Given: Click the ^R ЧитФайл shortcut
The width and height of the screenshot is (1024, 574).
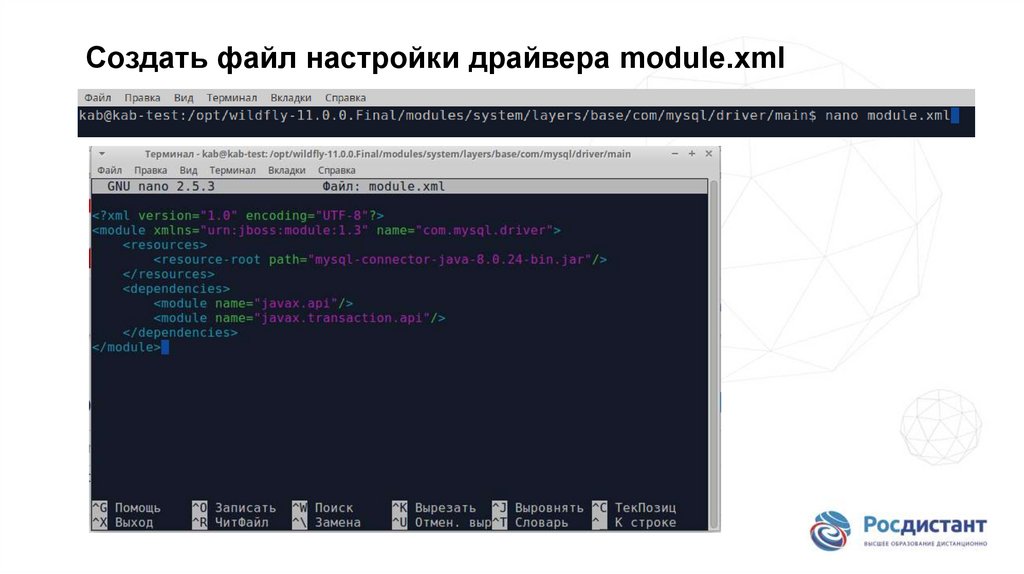Looking at the screenshot, I should (x=231, y=522).
